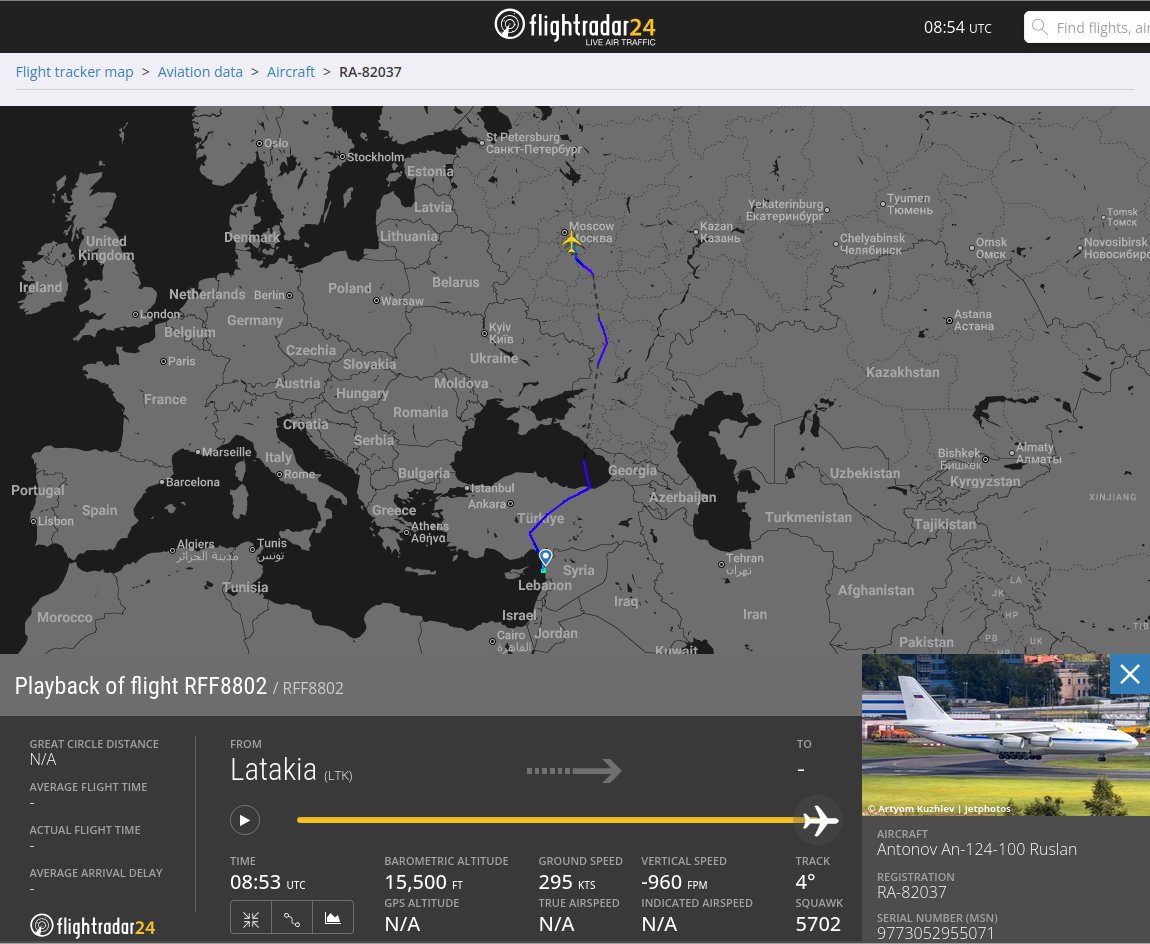The image size is (1150, 944).
Task: Click the St Petersburg label on map
Action: coord(533,143)
